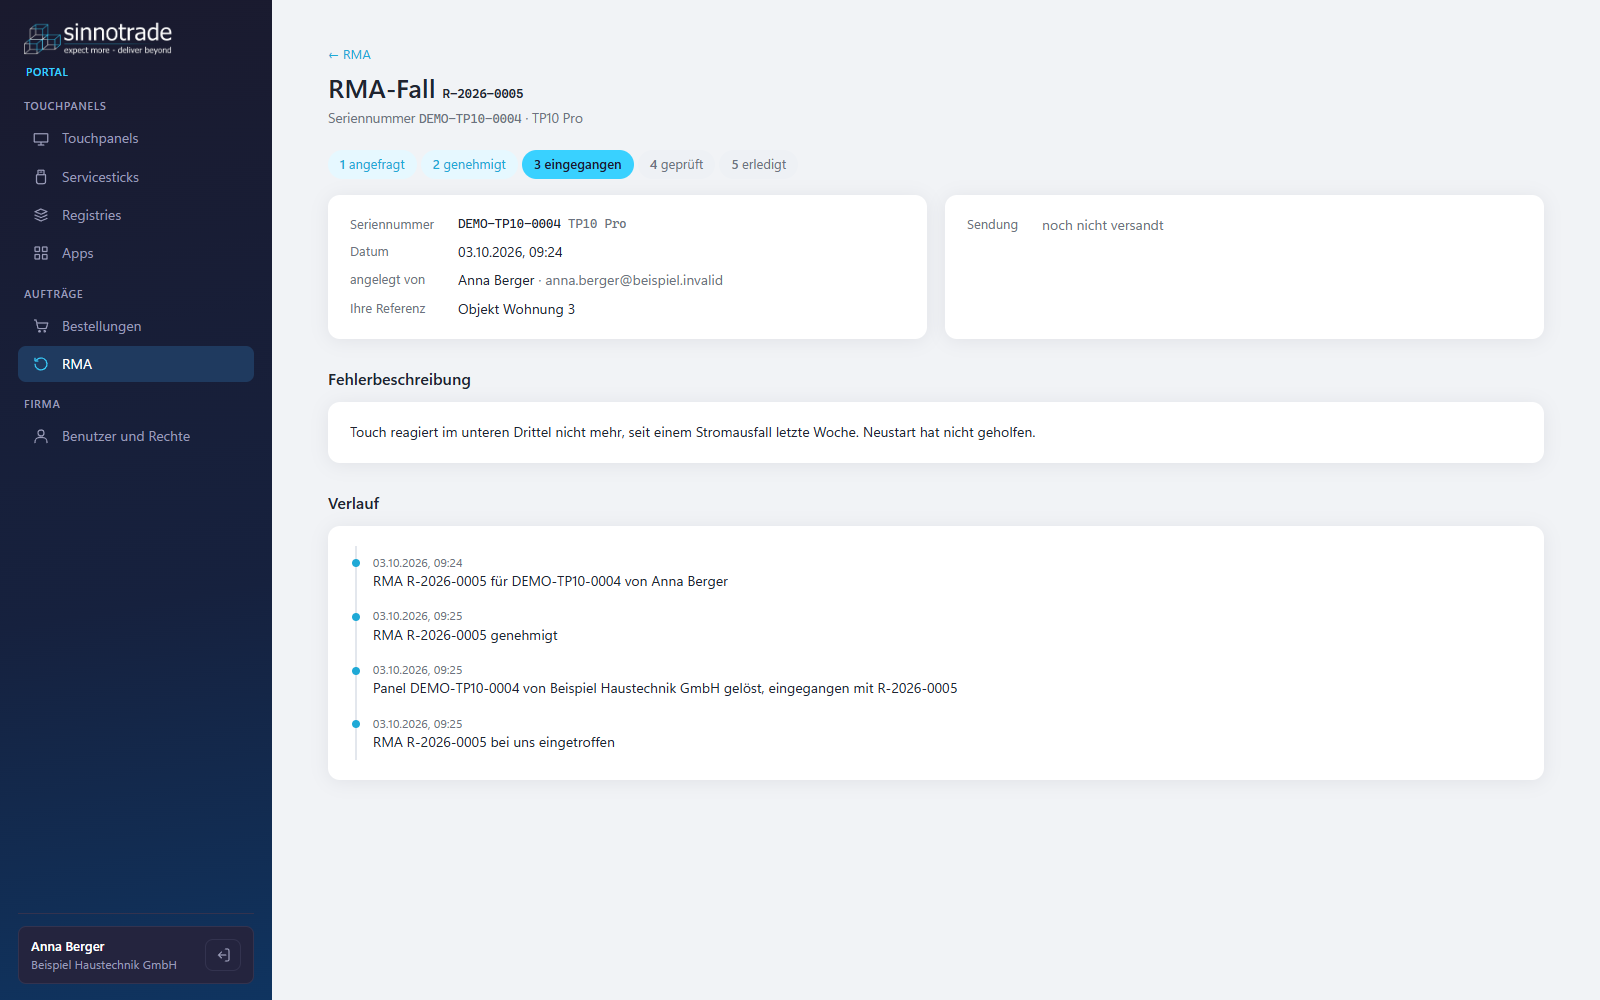Open Benutzer und Rechte
Image resolution: width=1600 pixels, height=1000 pixels.
[x=136, y=436]
